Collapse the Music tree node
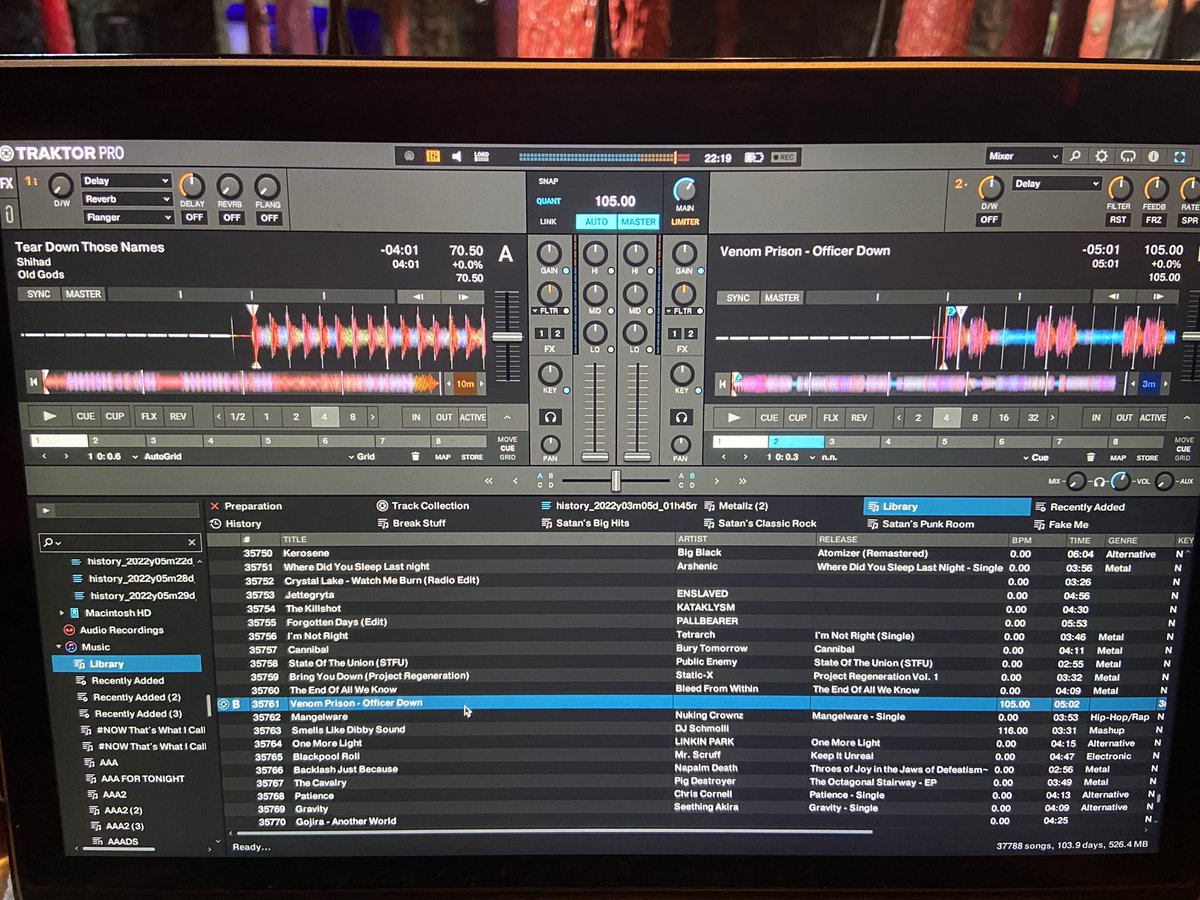 [59, 647]
